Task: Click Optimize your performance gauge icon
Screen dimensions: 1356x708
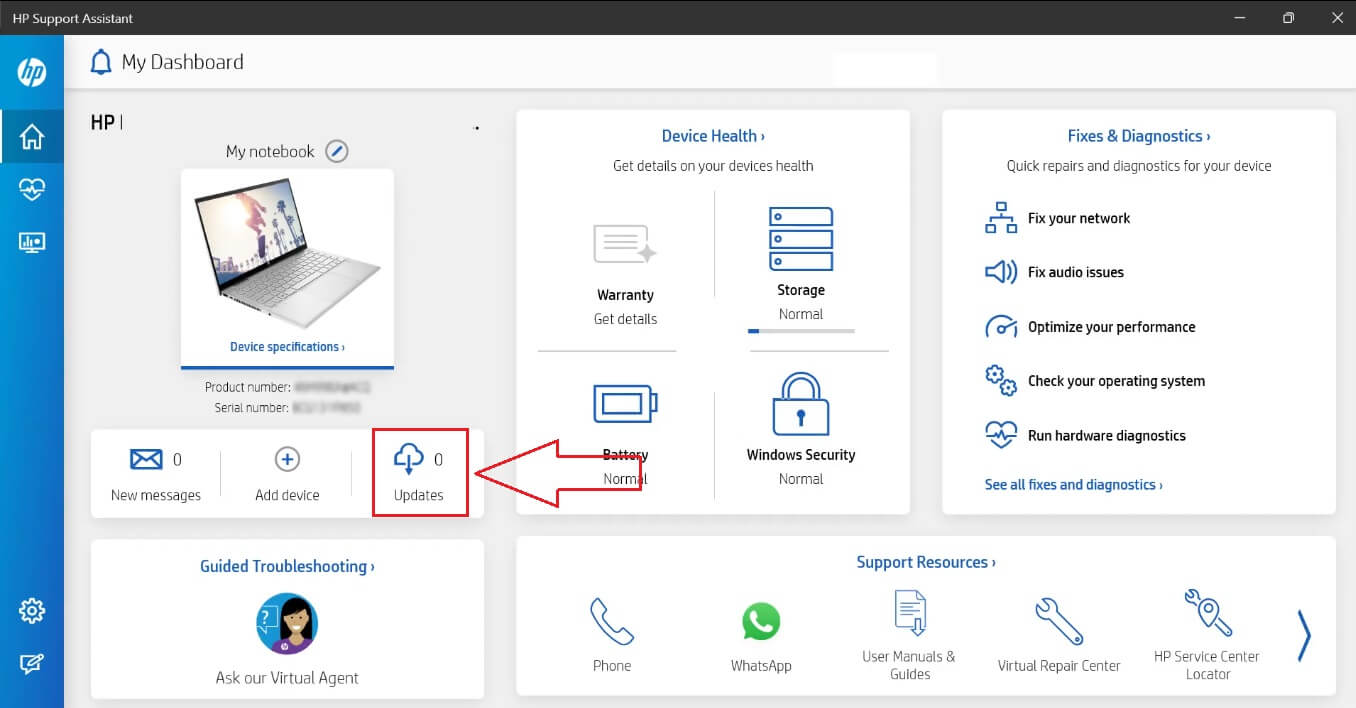Action: [x=1001, y=327]
